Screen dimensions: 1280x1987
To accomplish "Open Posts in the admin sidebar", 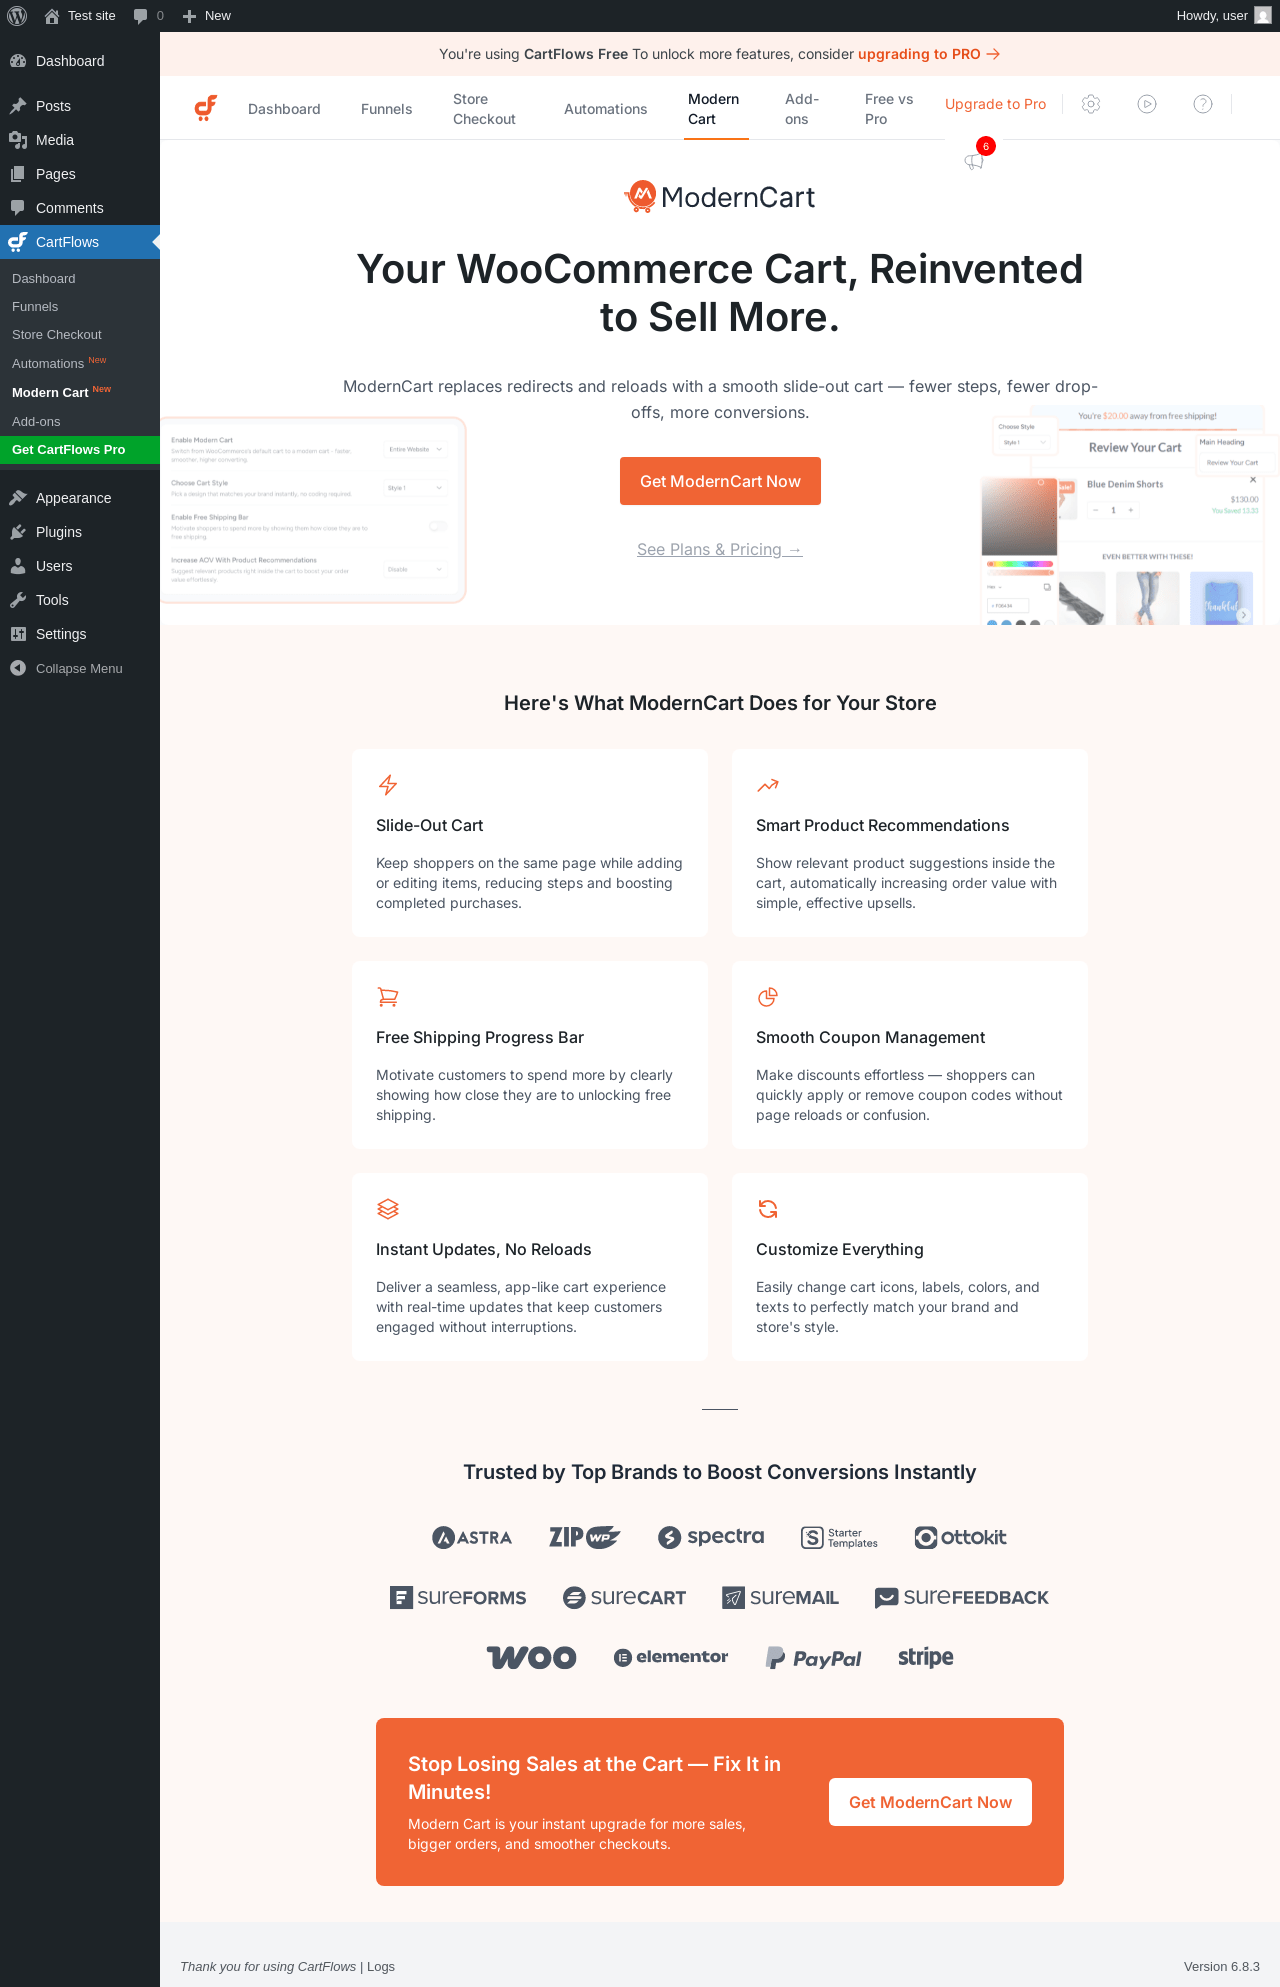I will [80, 106].
